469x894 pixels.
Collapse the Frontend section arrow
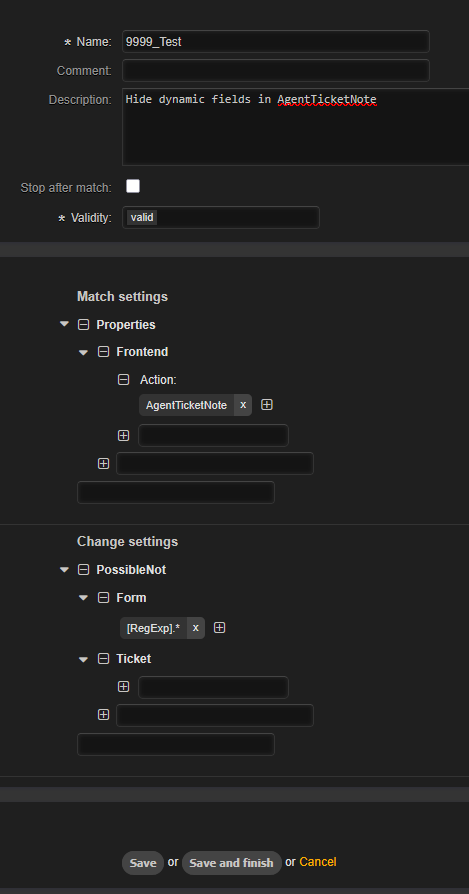point(84,352)
